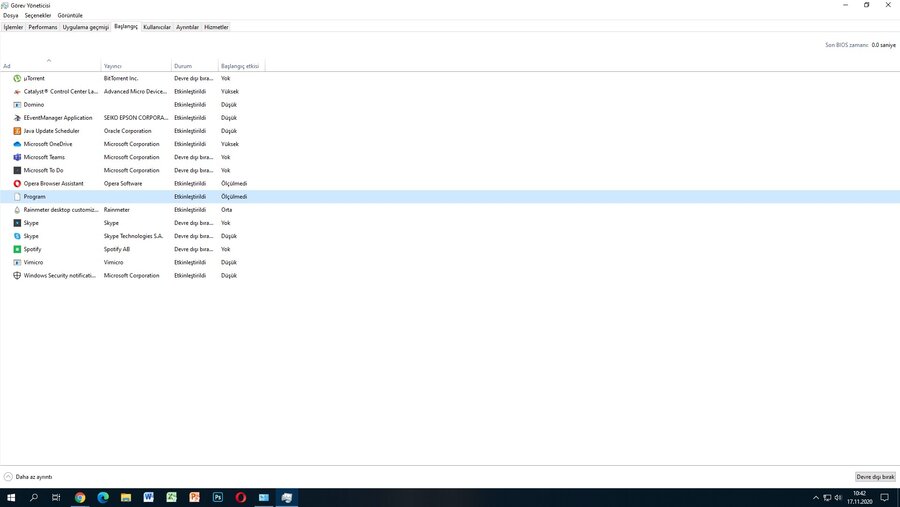Click the EEventManager Application icon
The height and width of the screenshot is (507, 900).
pyautogui.click(x=17, y=118)
